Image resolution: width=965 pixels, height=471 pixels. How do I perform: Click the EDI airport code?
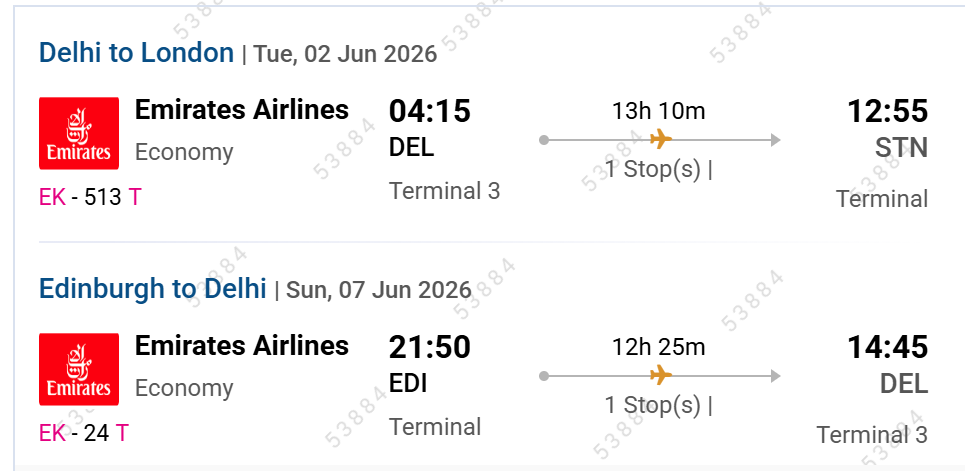(409, 383)
